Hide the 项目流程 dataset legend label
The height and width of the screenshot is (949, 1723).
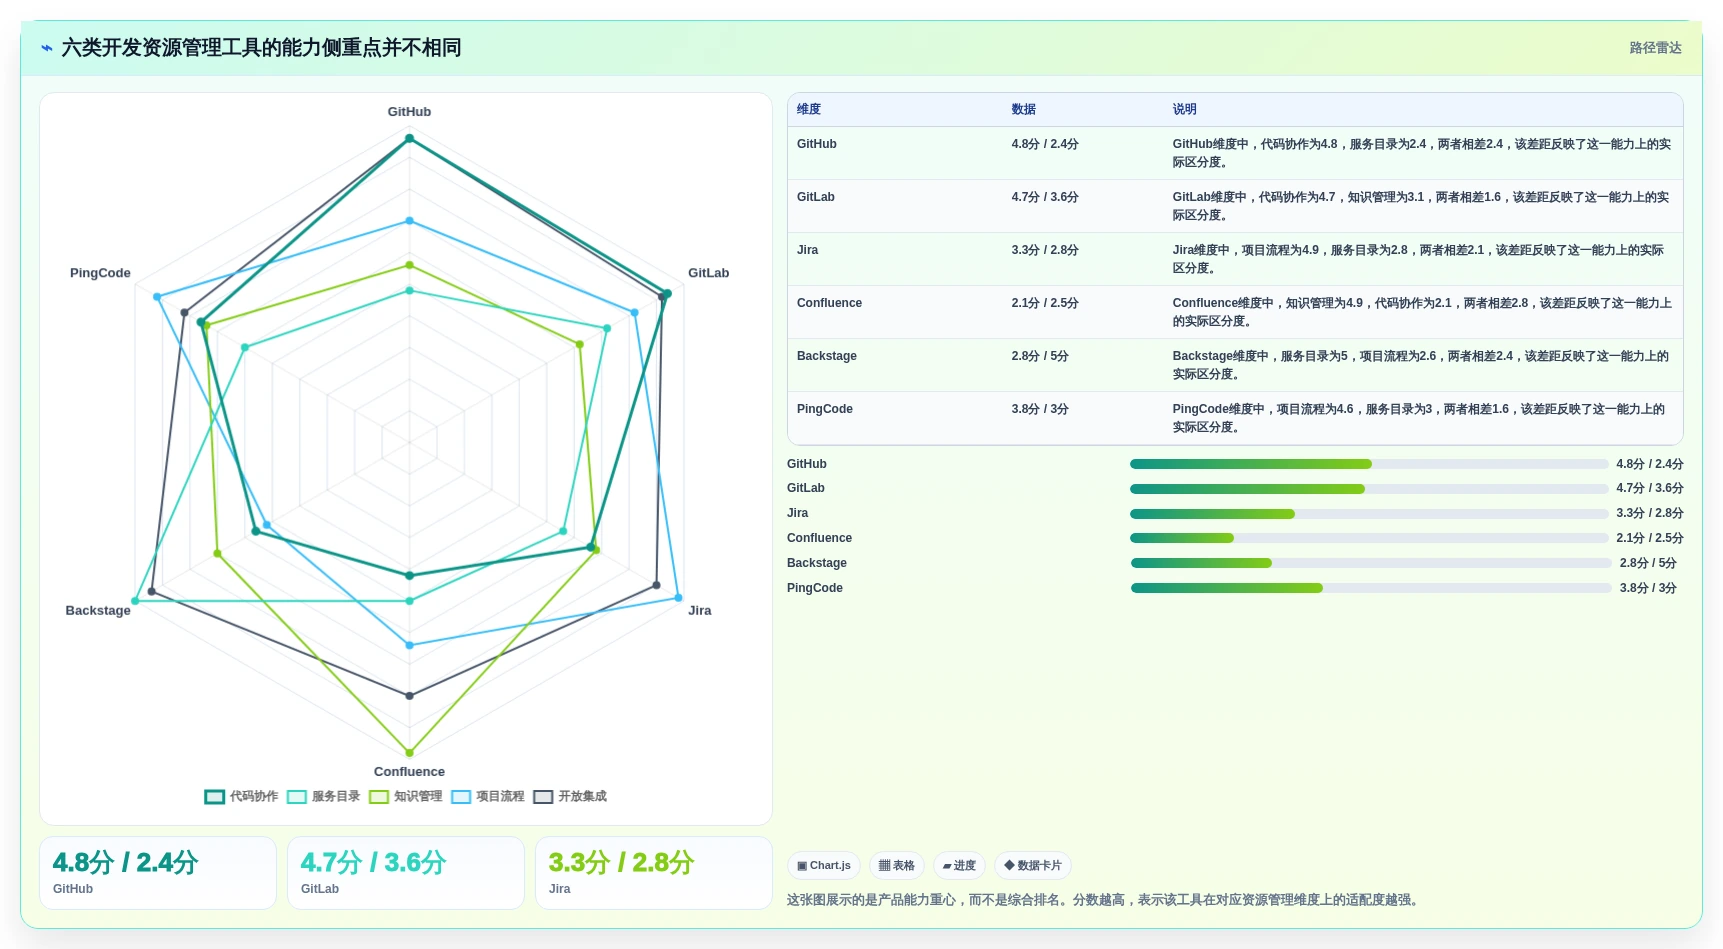click(500, 797)
